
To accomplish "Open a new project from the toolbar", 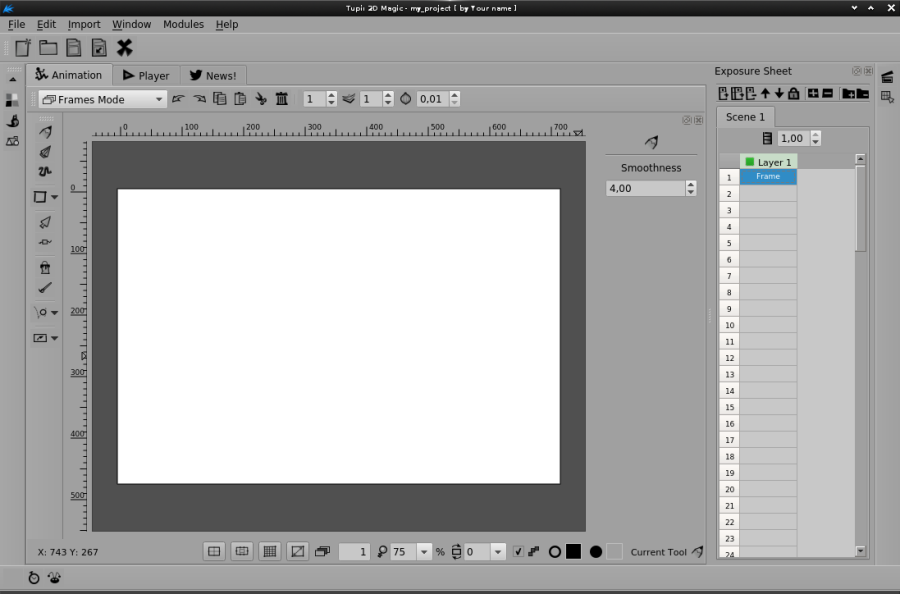I will point(22,47).
